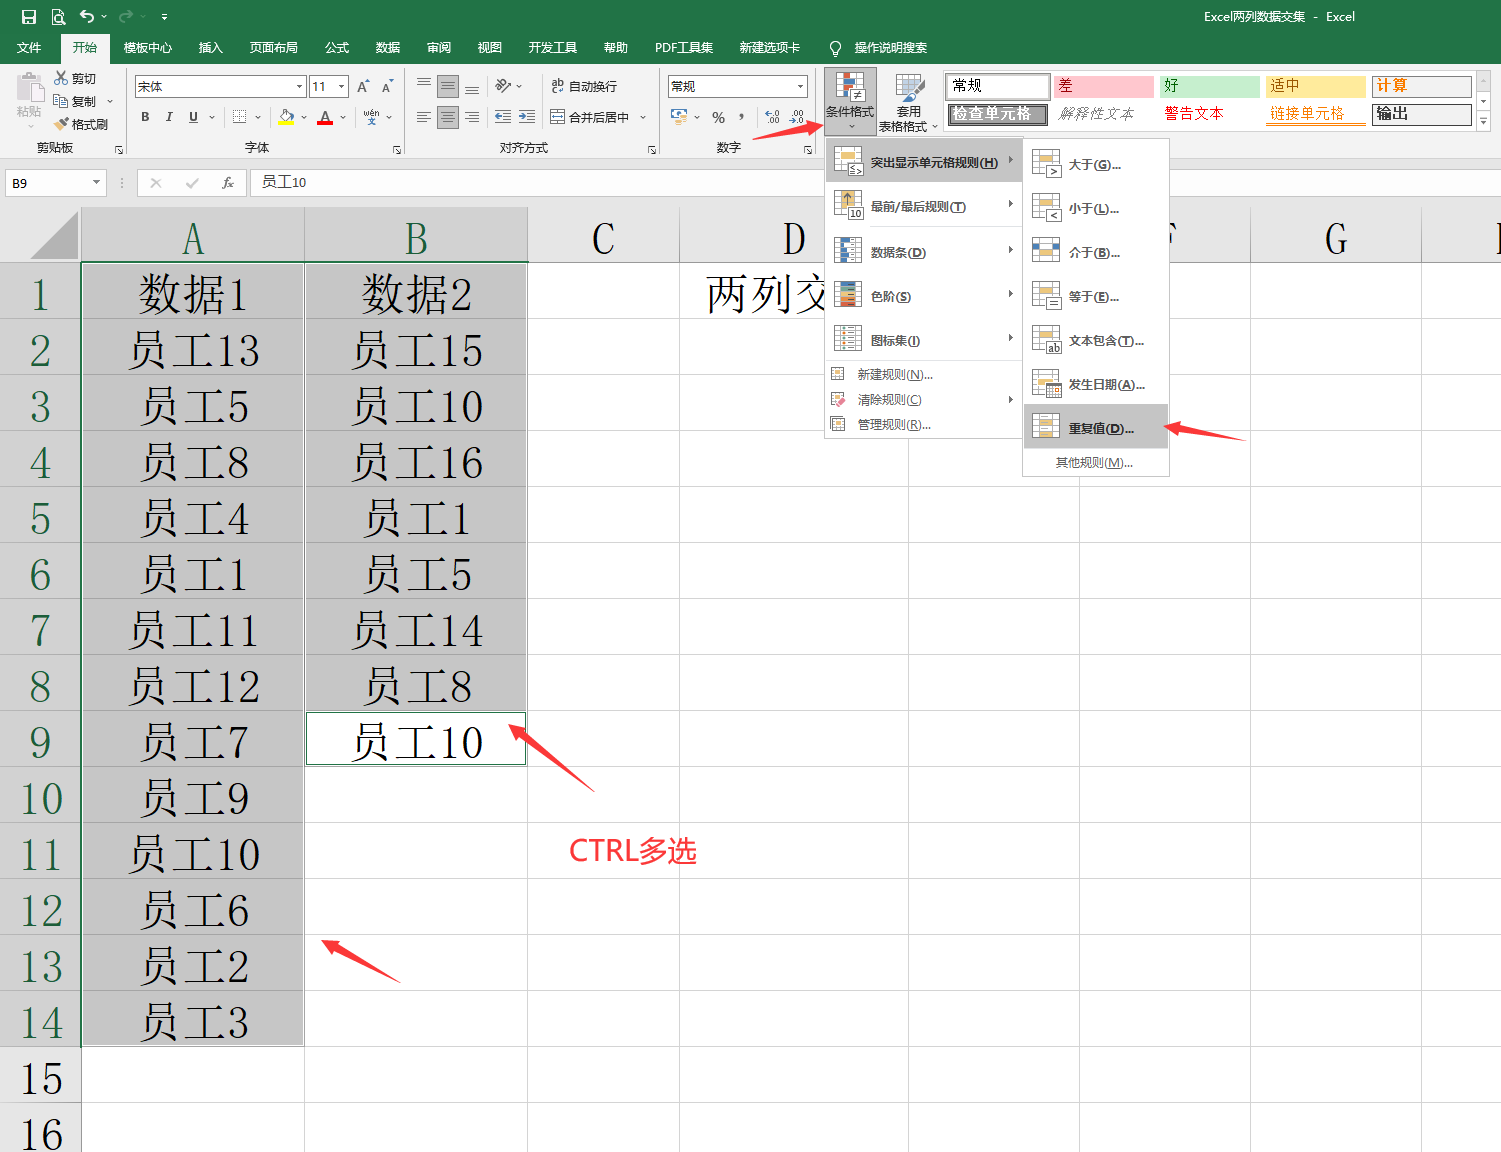Expand the quick access toolbar customize arrow
Image resolution: width=1501 pixels, height=1152 pixels.
click(x=164, y=17)
